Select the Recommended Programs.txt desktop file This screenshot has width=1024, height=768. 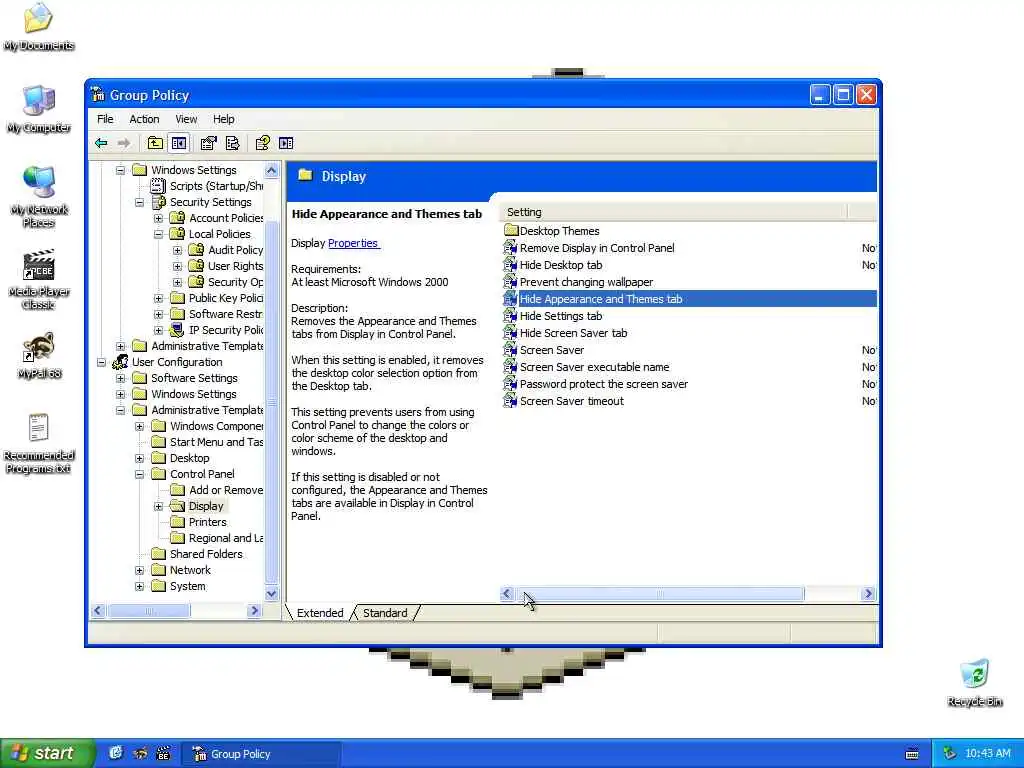pyautogui.click(x=39, y=443)
